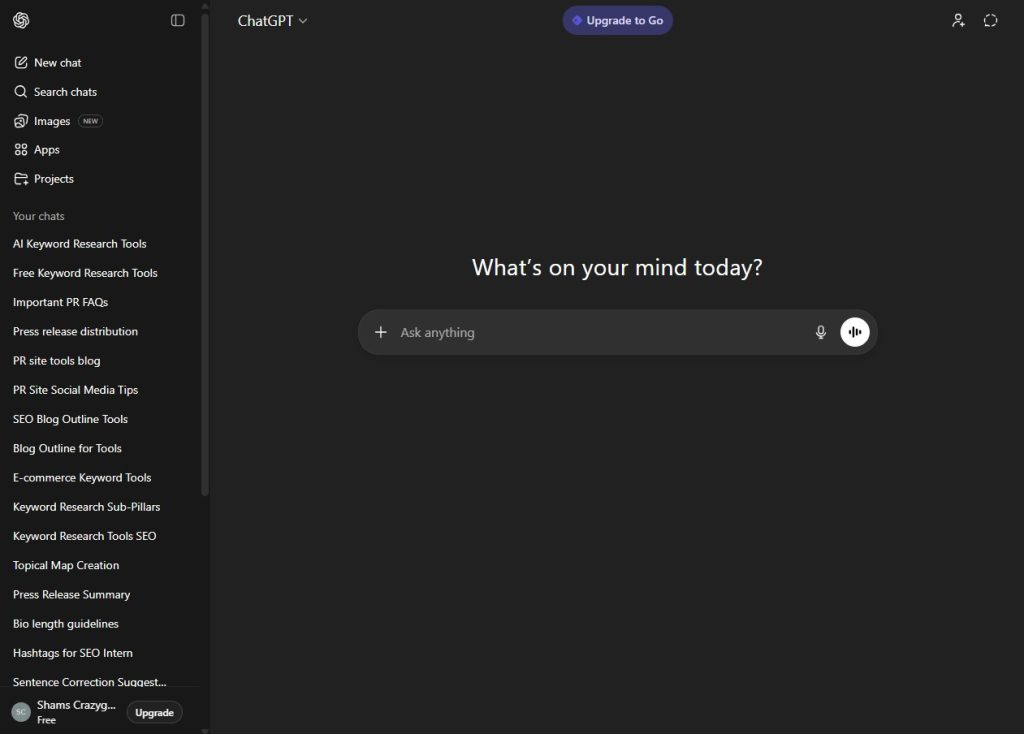1024x734 pixels.
Task: Open Bio length guidelines chat
Action: 99,624
